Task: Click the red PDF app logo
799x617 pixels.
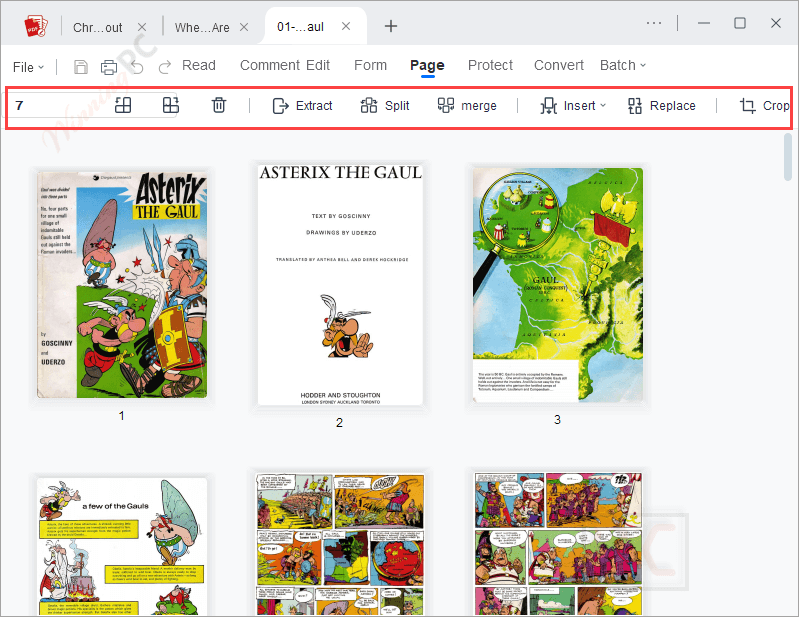Action: 36,26
